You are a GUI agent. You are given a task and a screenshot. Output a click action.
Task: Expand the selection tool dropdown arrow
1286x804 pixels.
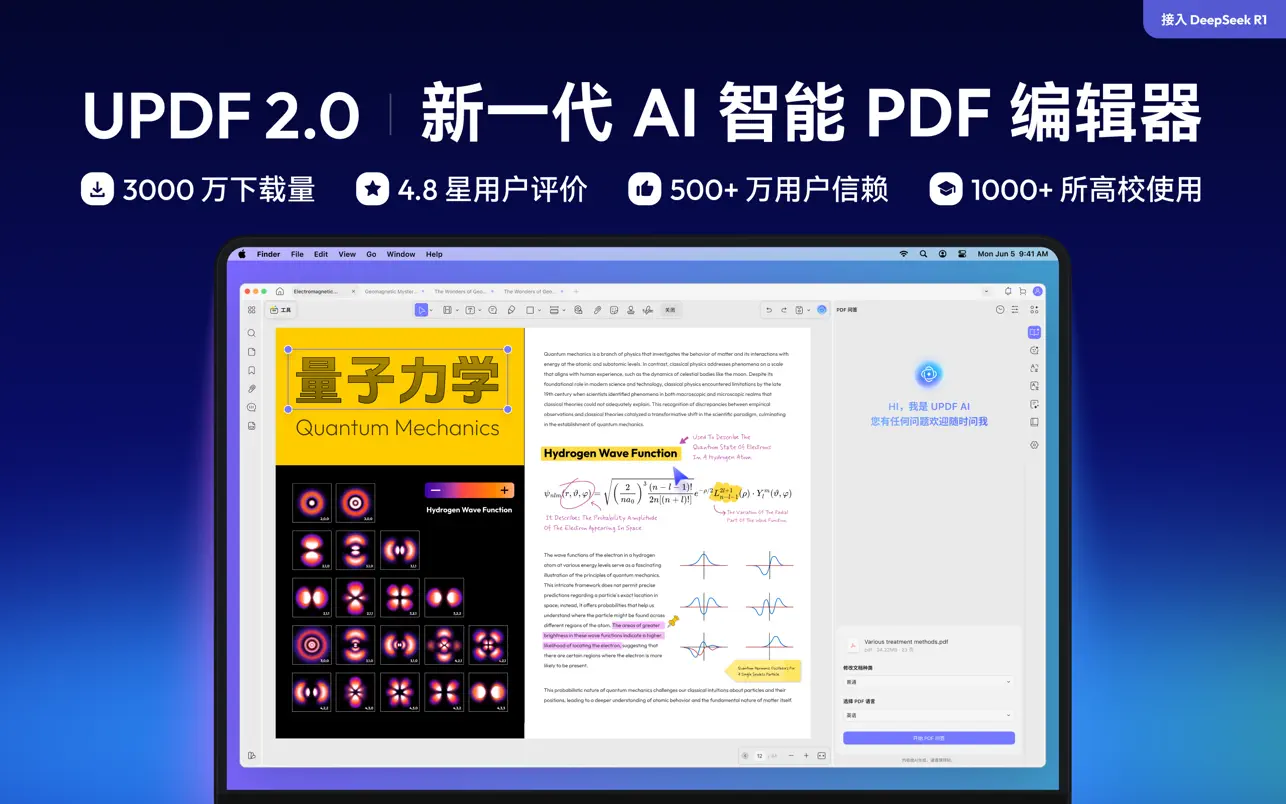tap(432, 309)
